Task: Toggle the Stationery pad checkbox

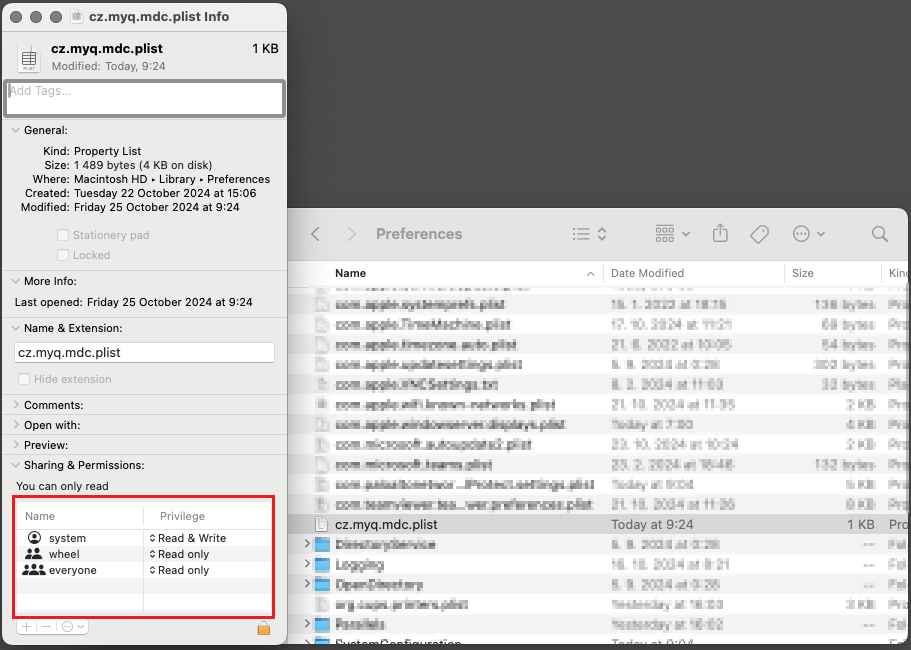Action: tap(64, 235)
